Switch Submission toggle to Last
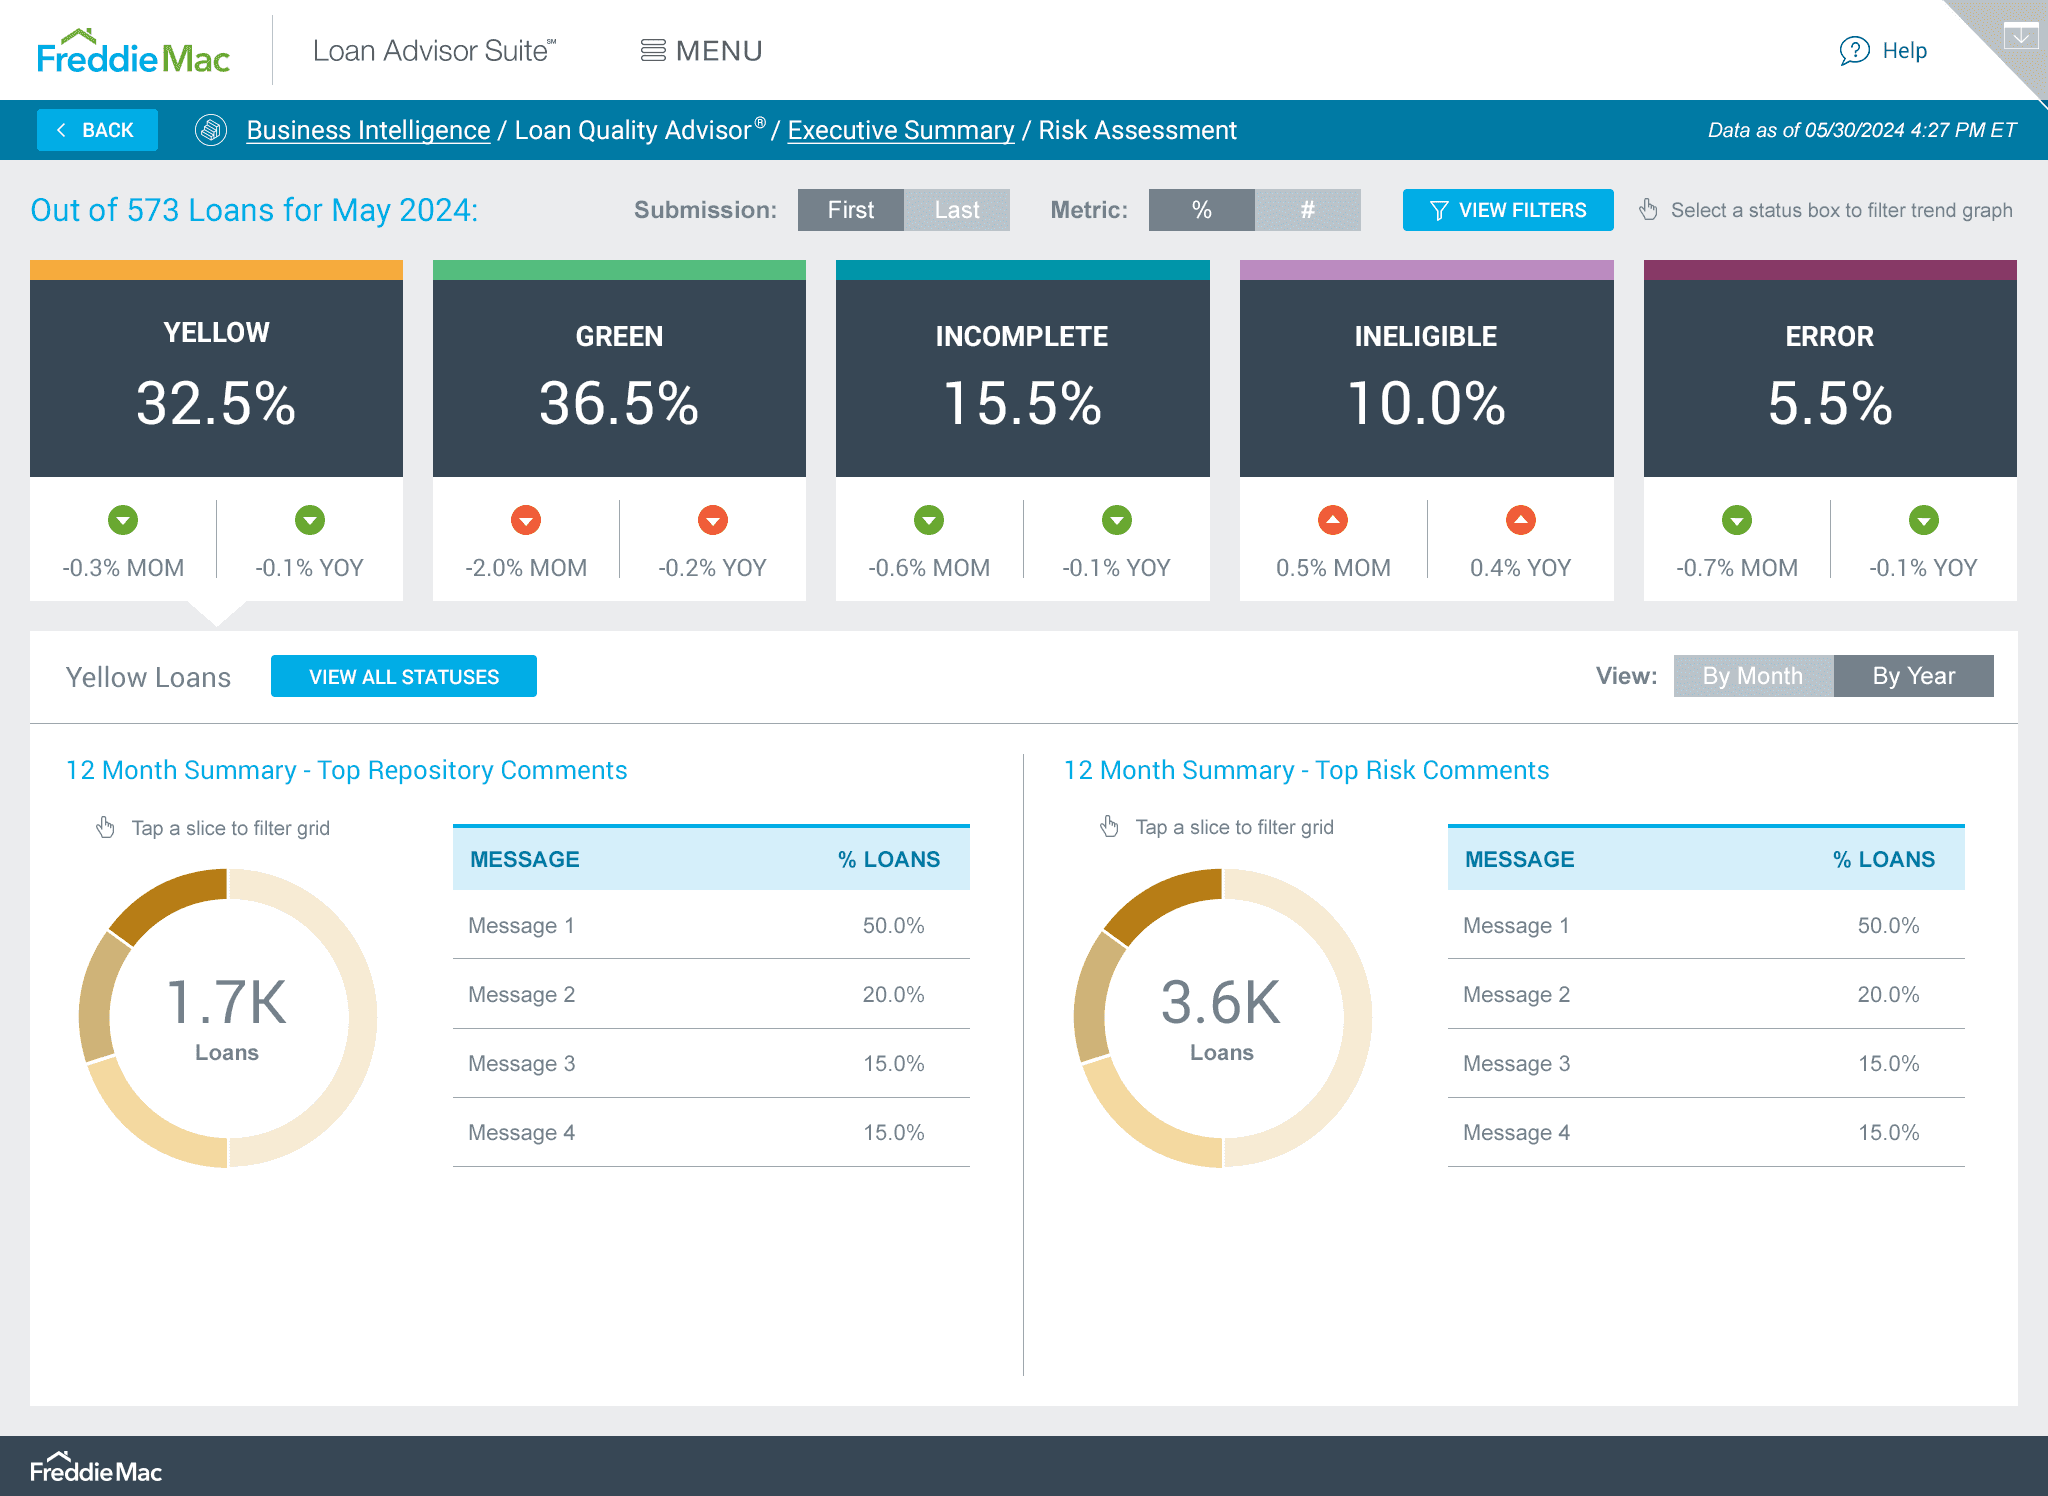Screen dimensions: 2048x1496 click(957, 210)
